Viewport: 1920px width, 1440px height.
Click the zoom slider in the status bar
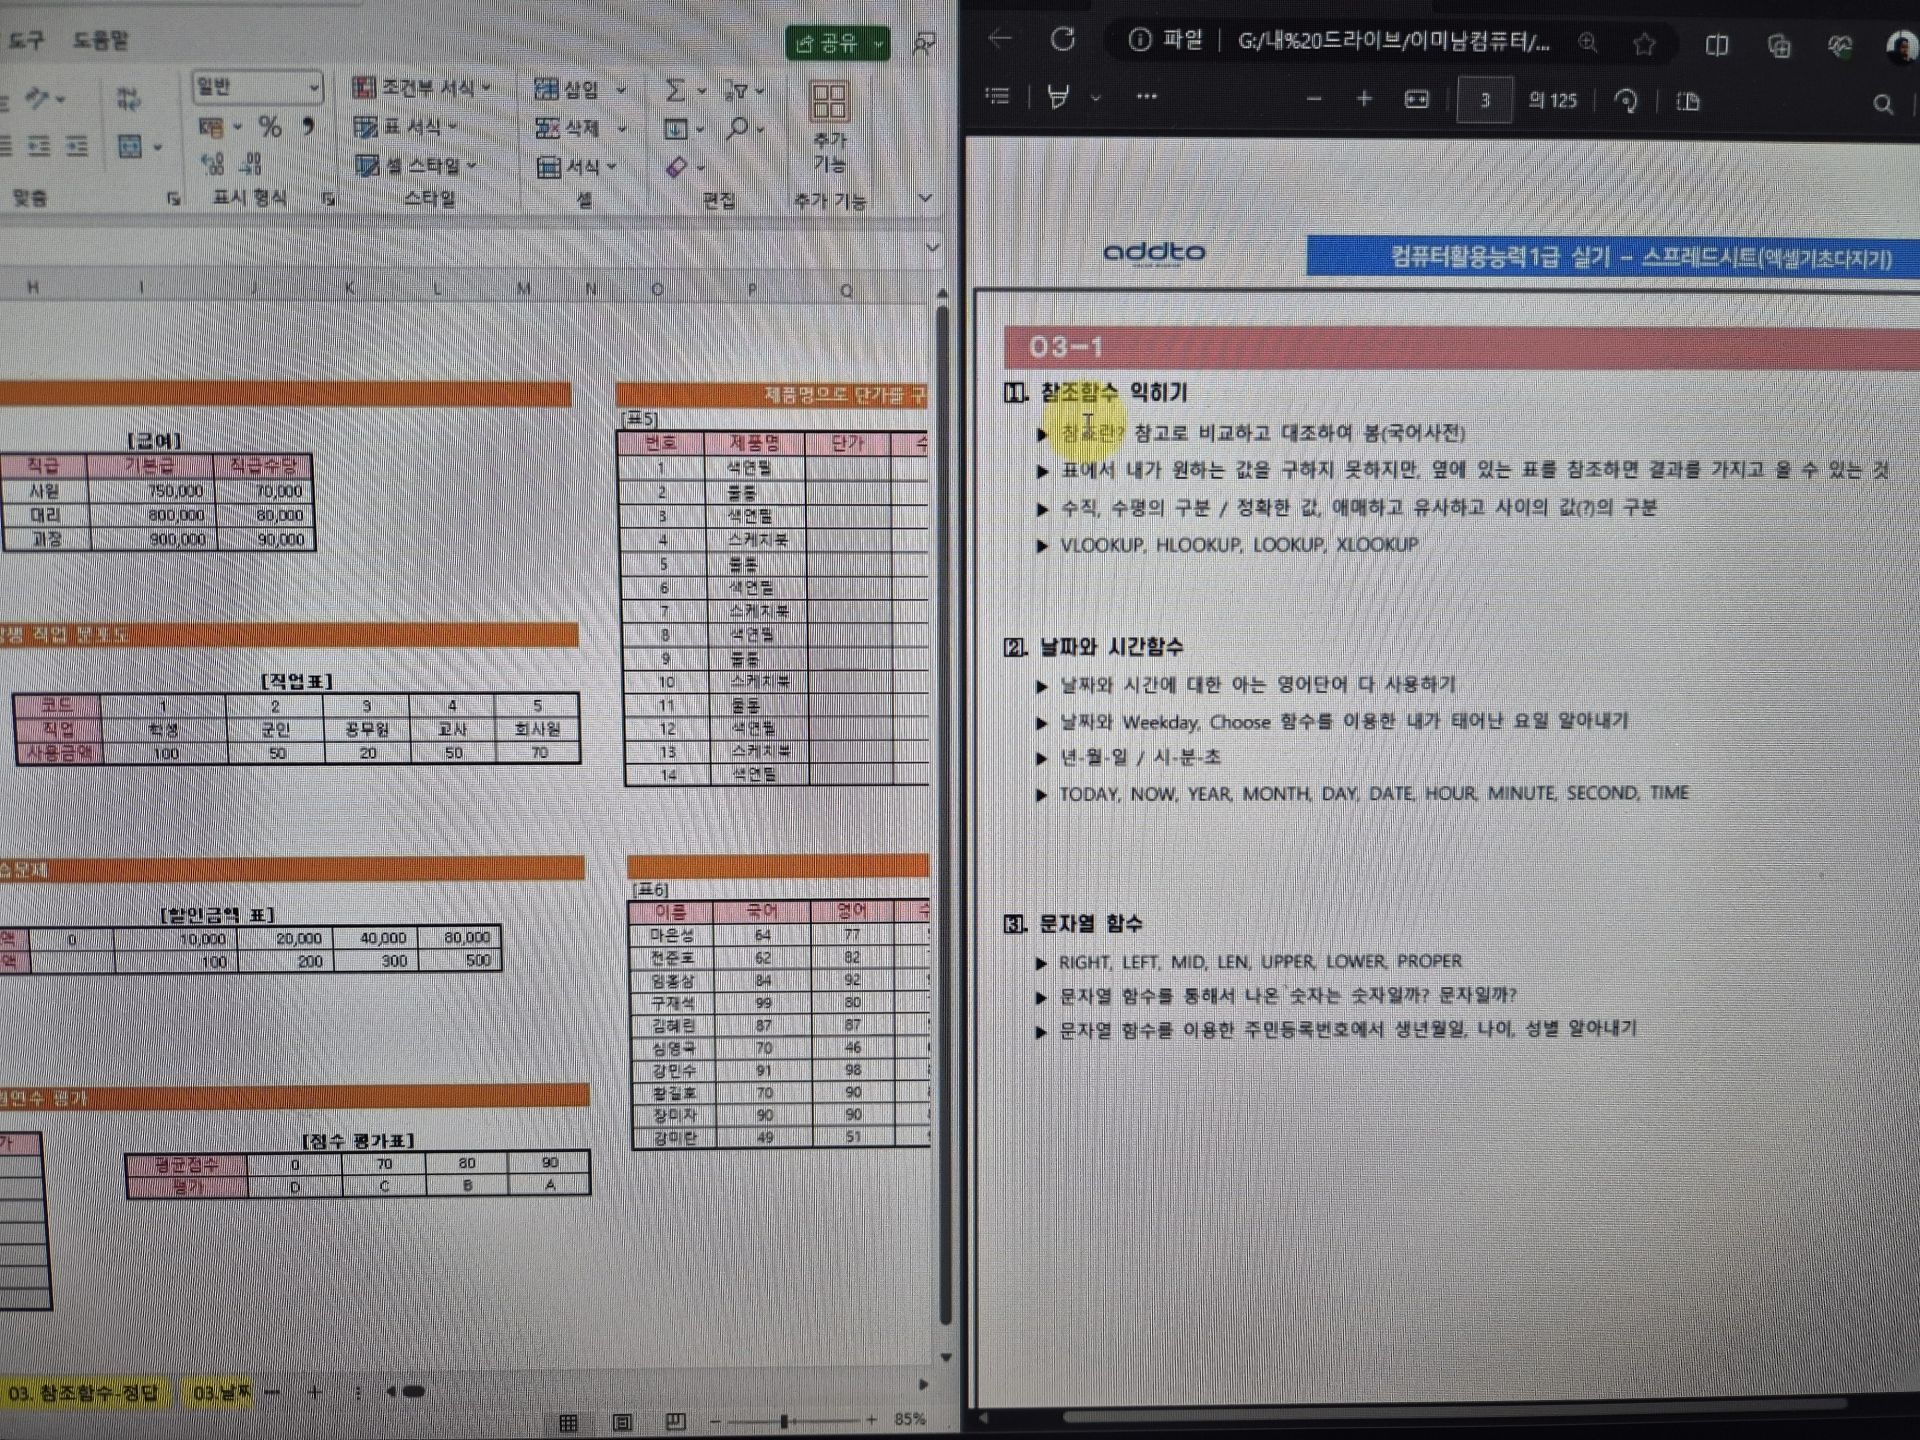785,1420
